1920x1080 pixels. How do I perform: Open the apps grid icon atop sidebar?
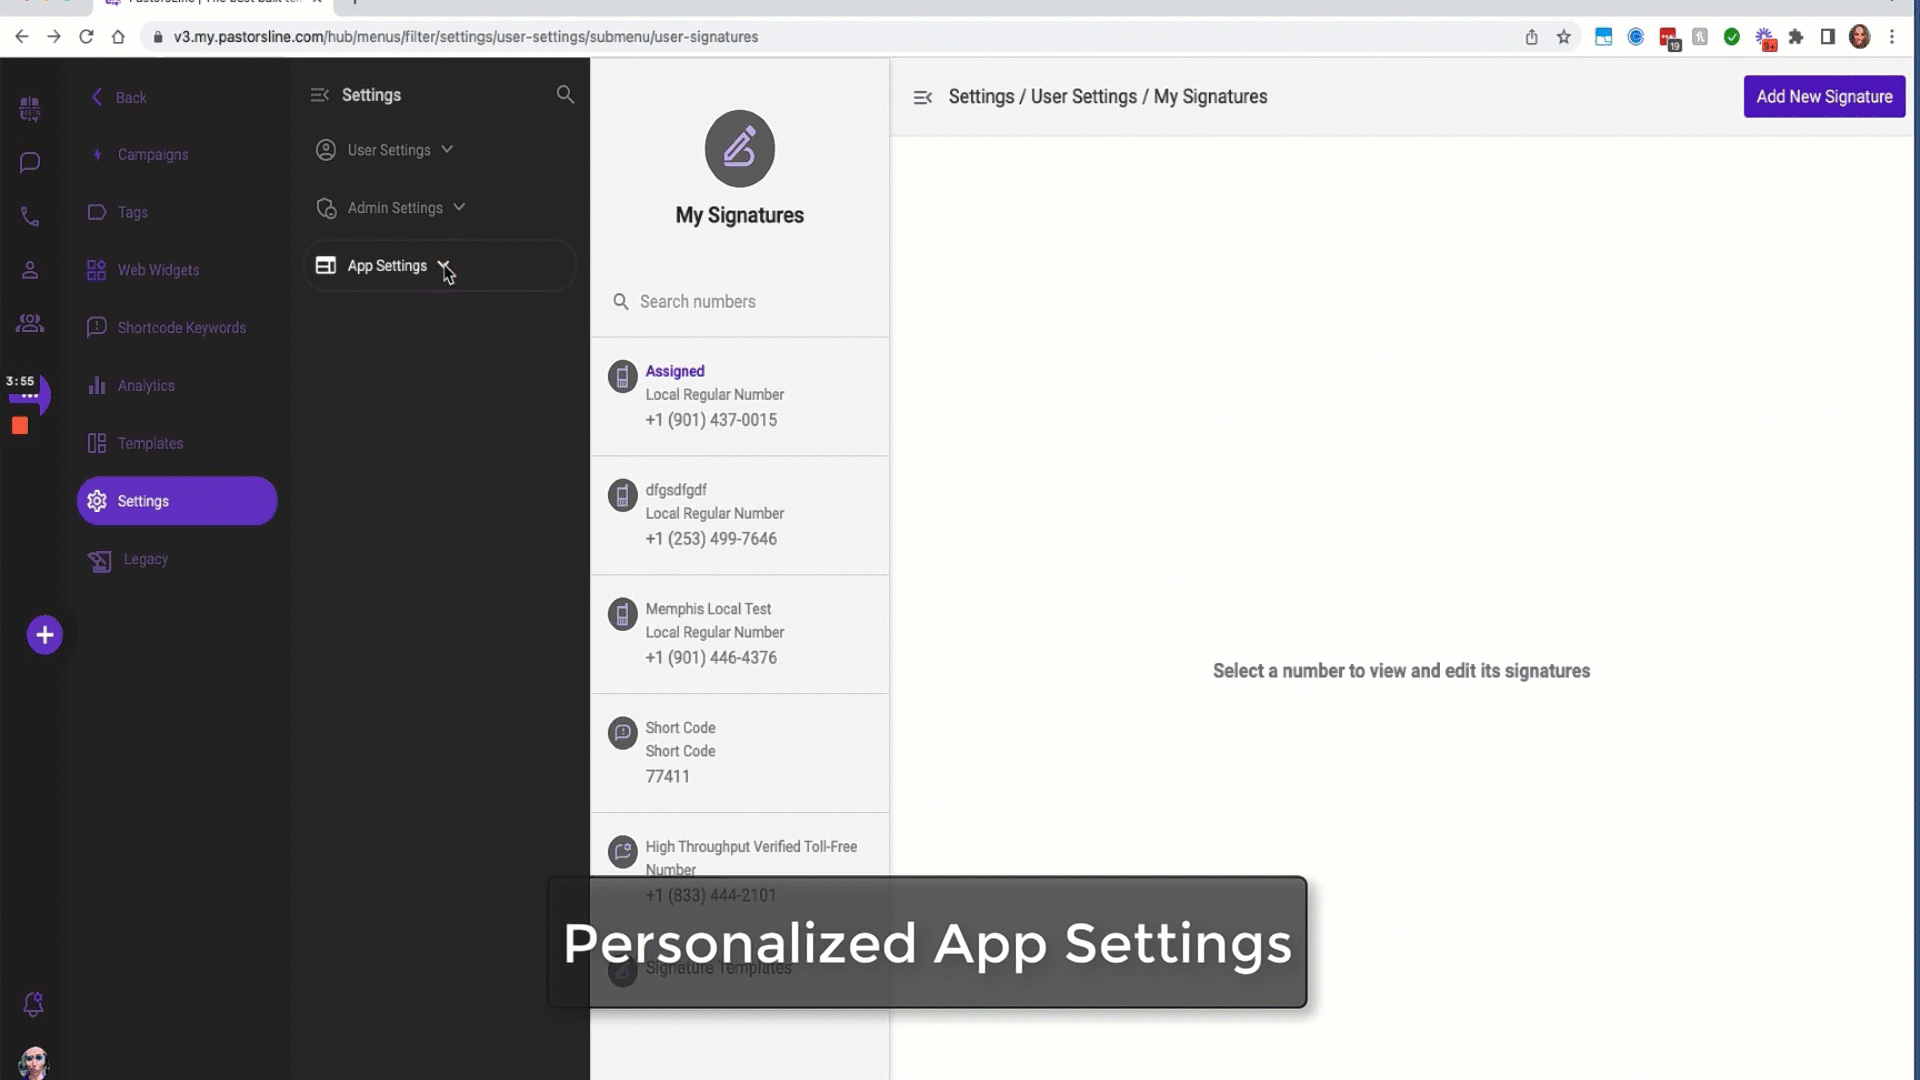[x=30, y=108]
